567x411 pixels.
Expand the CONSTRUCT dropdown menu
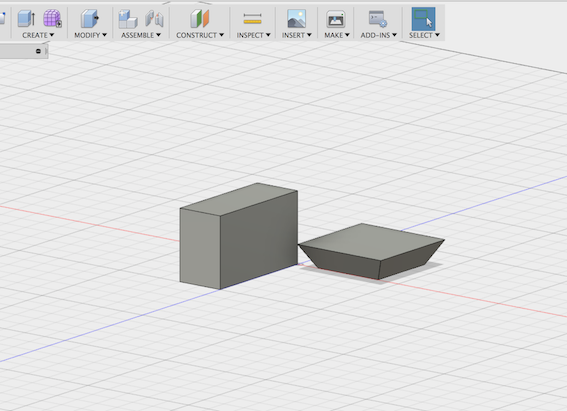click(x=200, y=35)
